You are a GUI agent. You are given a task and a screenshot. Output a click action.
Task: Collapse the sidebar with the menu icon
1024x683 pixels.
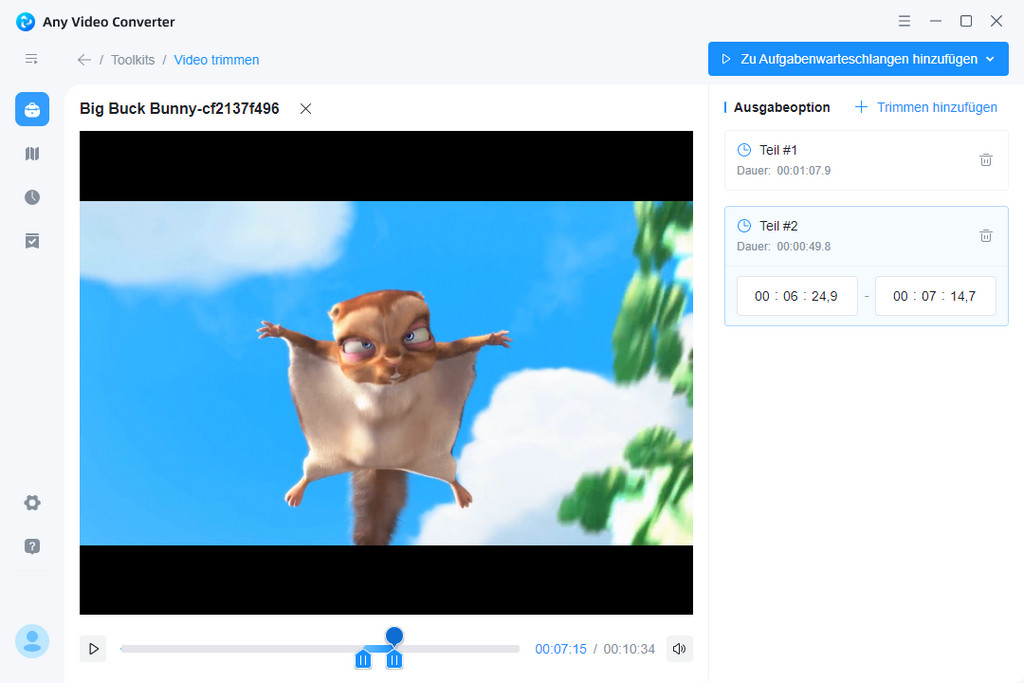tap(31, 59)
